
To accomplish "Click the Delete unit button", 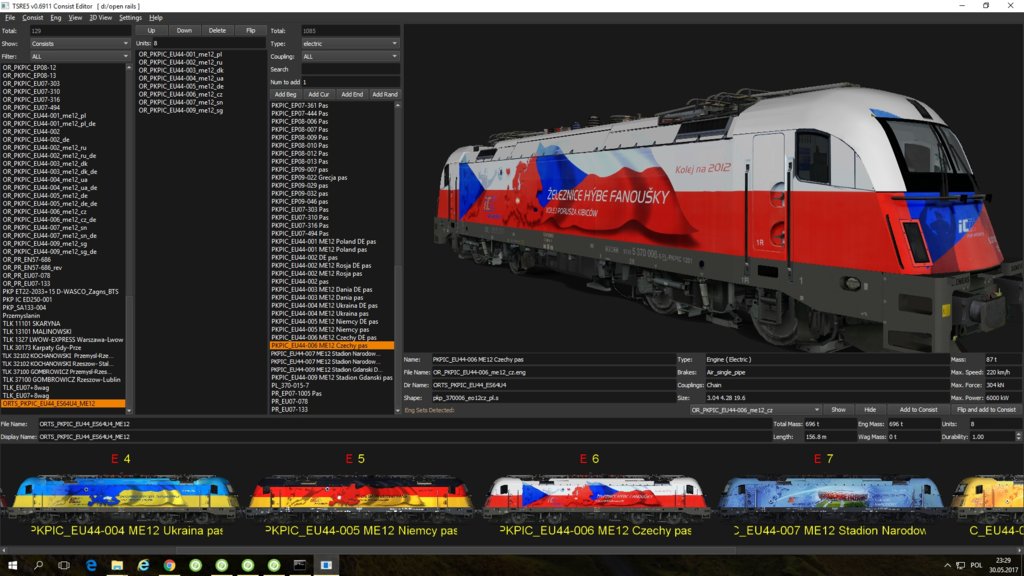I will [217, 31].
